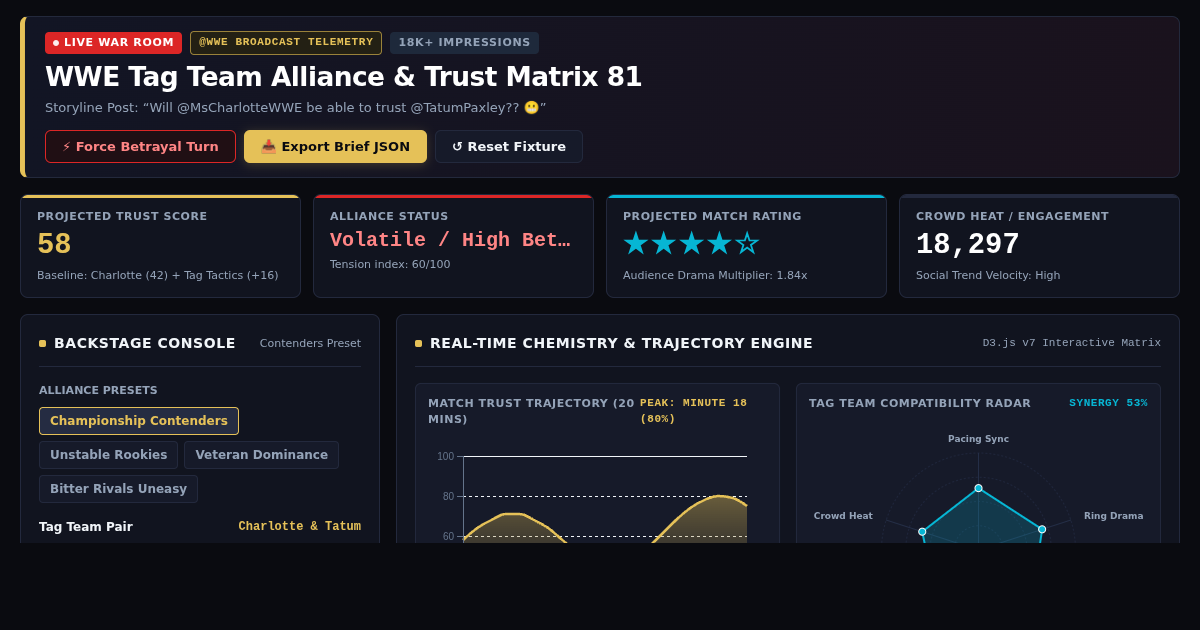Click the 100 tick on trajectory chart axis
The height and width of the screenshot is (630, 1200).
445,457
